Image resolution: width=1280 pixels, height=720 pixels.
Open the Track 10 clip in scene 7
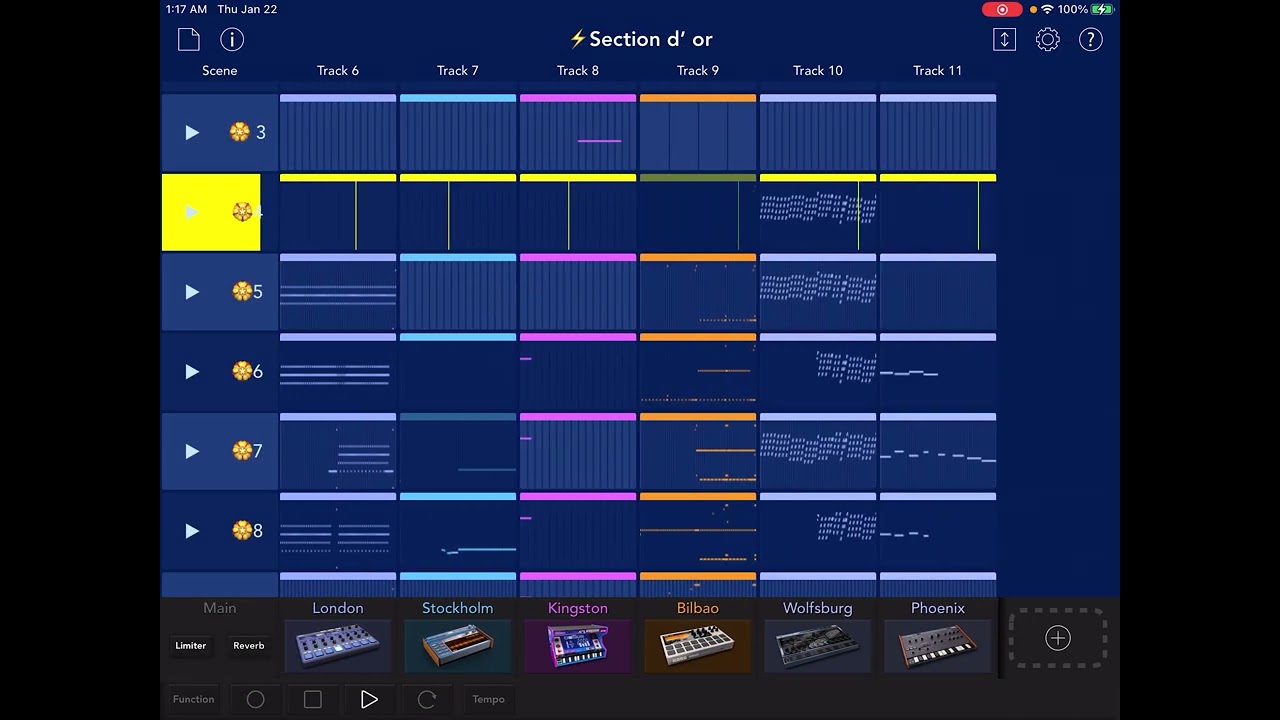[818, 451]
